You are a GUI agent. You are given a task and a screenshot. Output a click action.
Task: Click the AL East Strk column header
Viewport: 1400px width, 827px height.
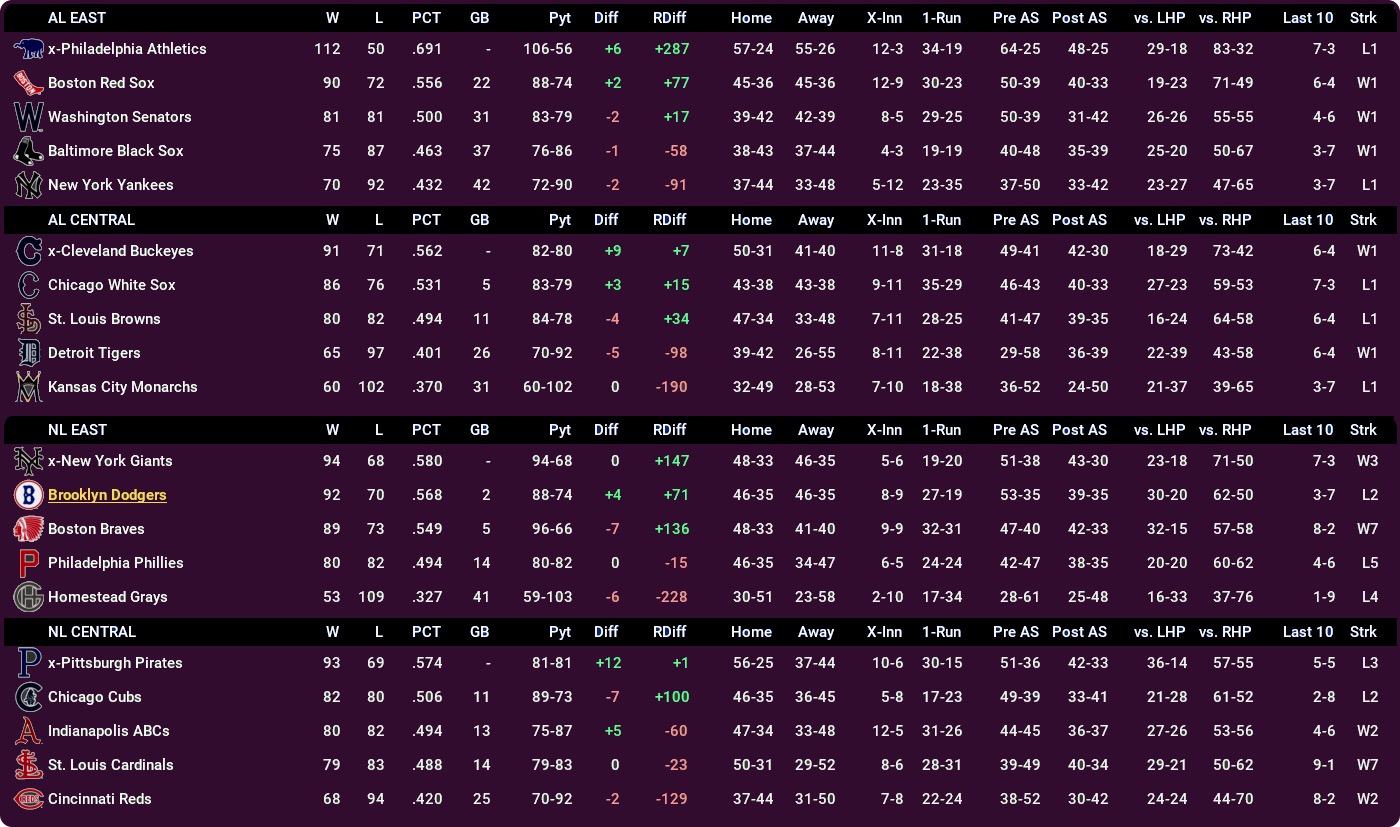click(x=1363, y=18)
